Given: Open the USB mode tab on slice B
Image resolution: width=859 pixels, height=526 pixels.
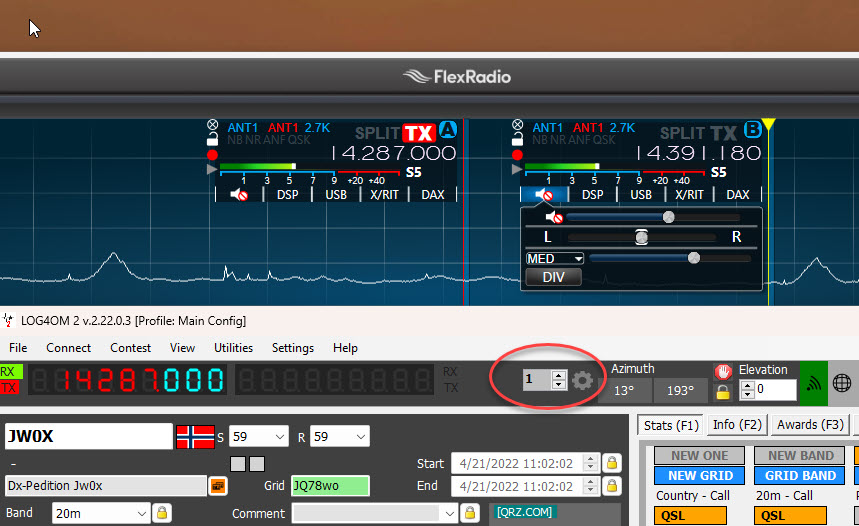Looking at the screenshot, I should pyautogui.click(x=641, y=195).
